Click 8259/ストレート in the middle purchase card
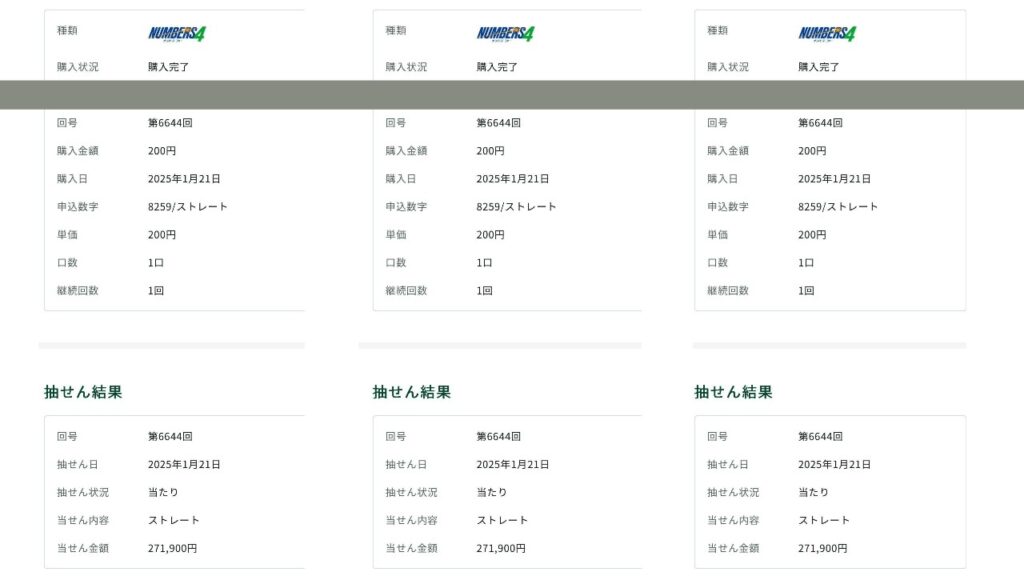 pos(516,207)
